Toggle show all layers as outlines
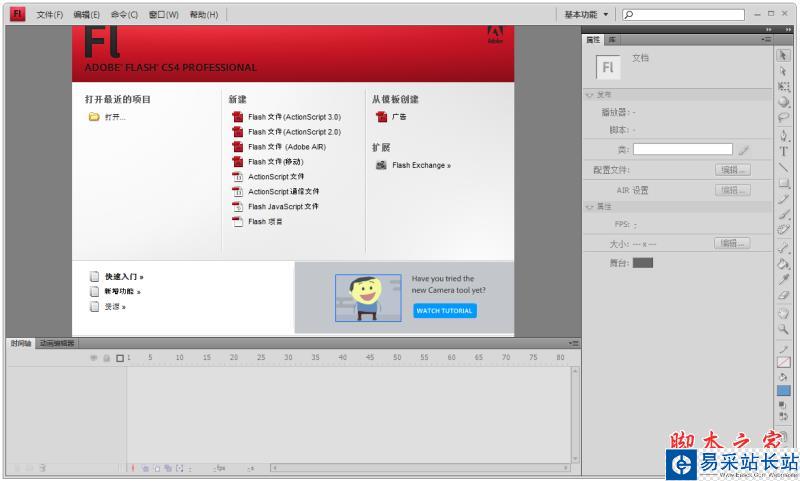Viewport: 800px width, 481px height. click(x=120, y=358)
